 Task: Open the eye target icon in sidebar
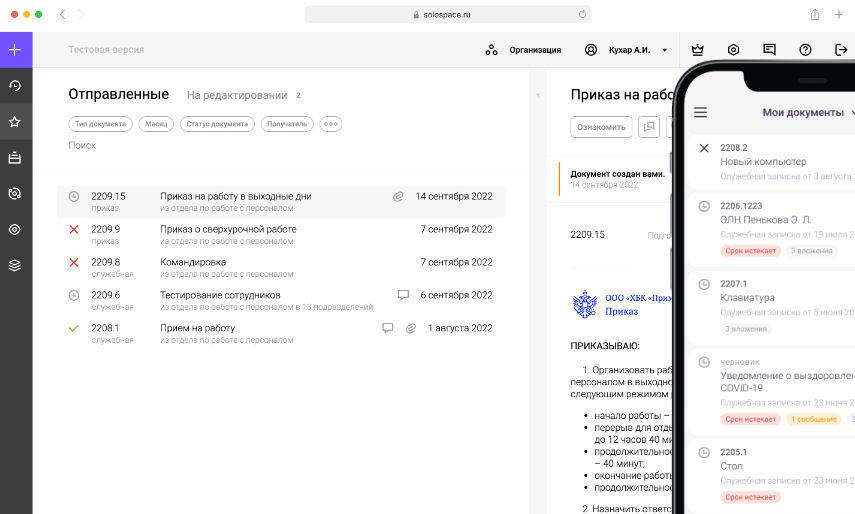point(15,229)
